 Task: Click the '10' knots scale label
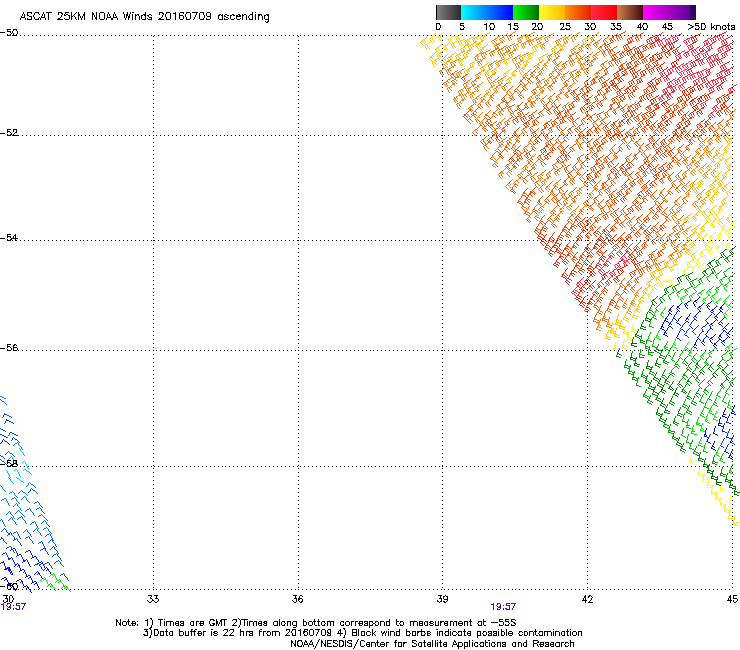489,27
